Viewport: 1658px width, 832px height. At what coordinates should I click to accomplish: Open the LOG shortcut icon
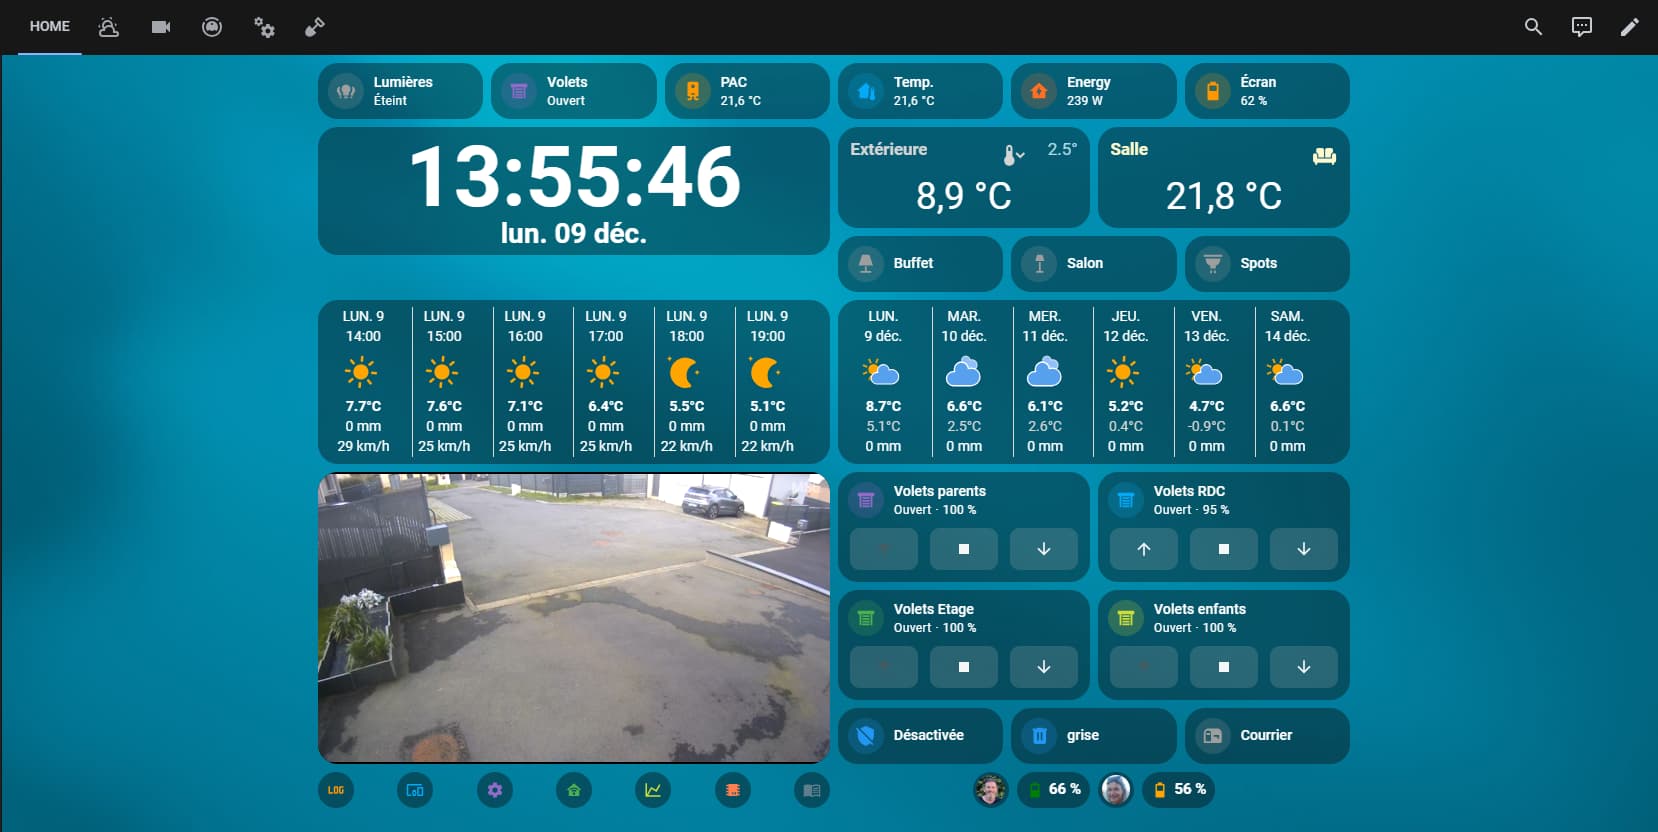[x=336, y=790]
